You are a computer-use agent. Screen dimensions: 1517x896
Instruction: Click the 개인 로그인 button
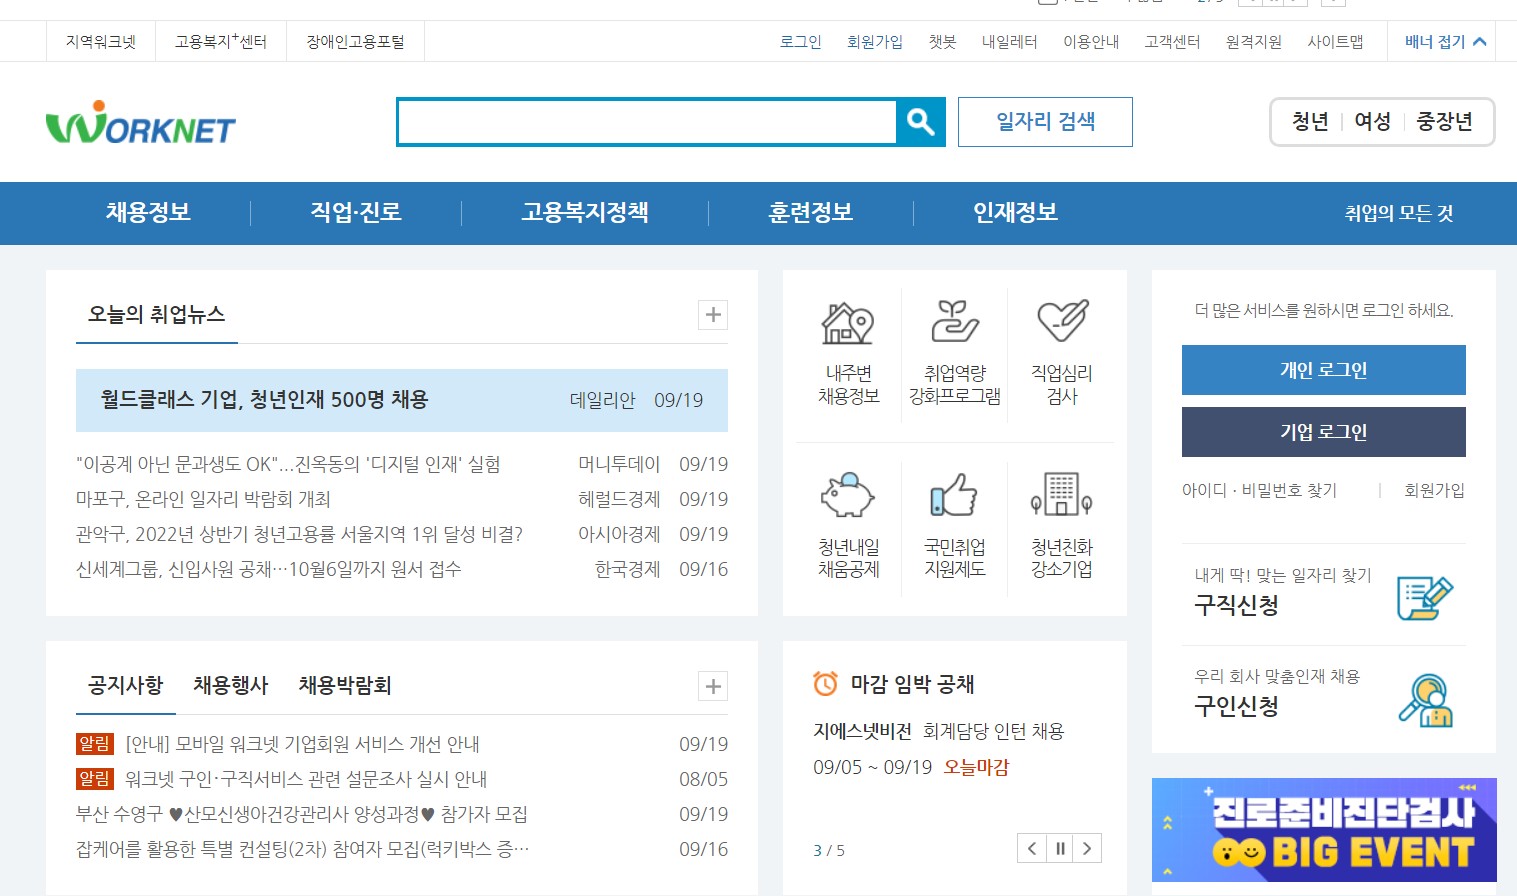1322,369
